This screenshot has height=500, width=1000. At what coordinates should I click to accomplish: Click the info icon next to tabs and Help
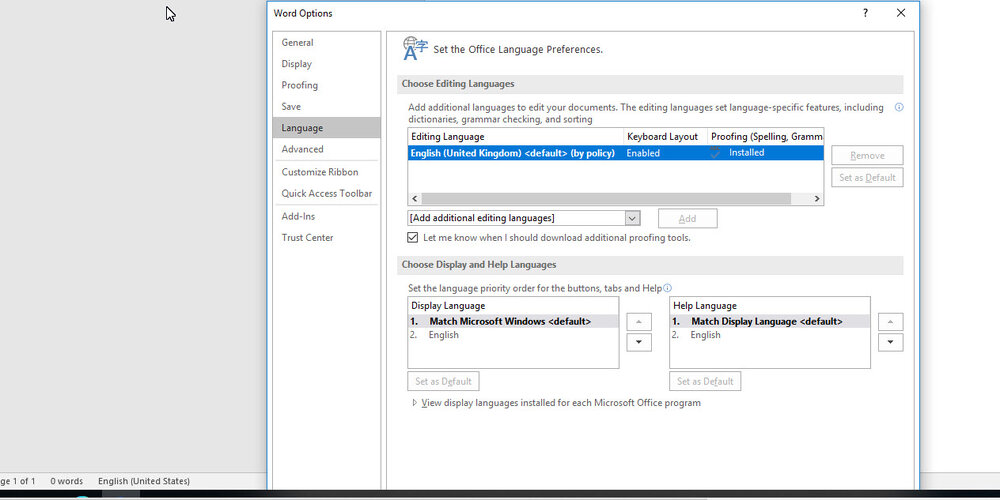pyautogui.click(x=667, y=288)
